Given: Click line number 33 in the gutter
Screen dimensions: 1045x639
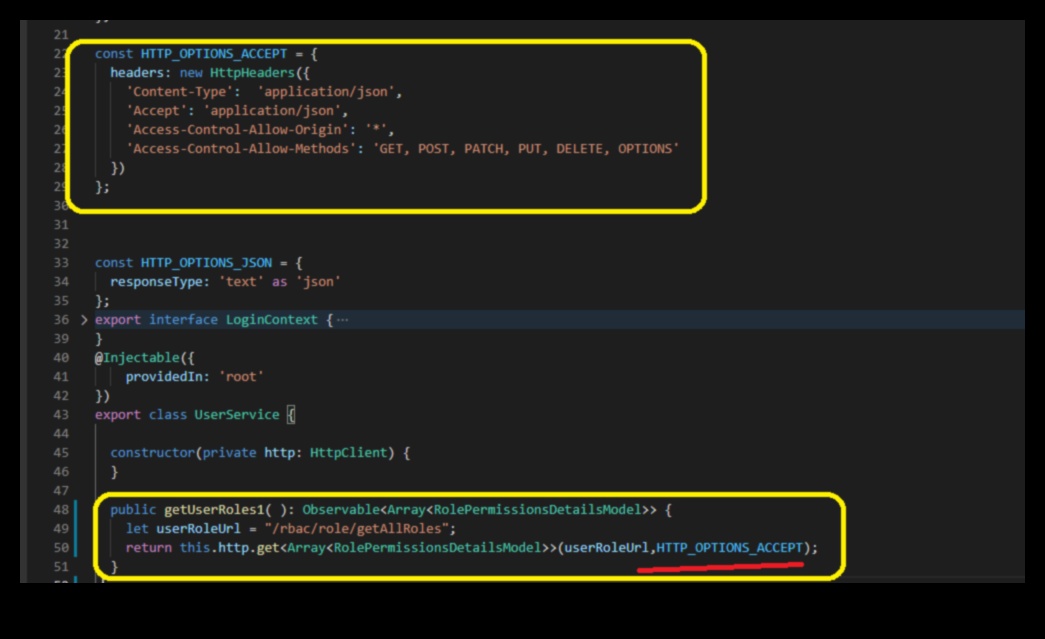Looking at the screenshot, I should [x=61, y=263].
